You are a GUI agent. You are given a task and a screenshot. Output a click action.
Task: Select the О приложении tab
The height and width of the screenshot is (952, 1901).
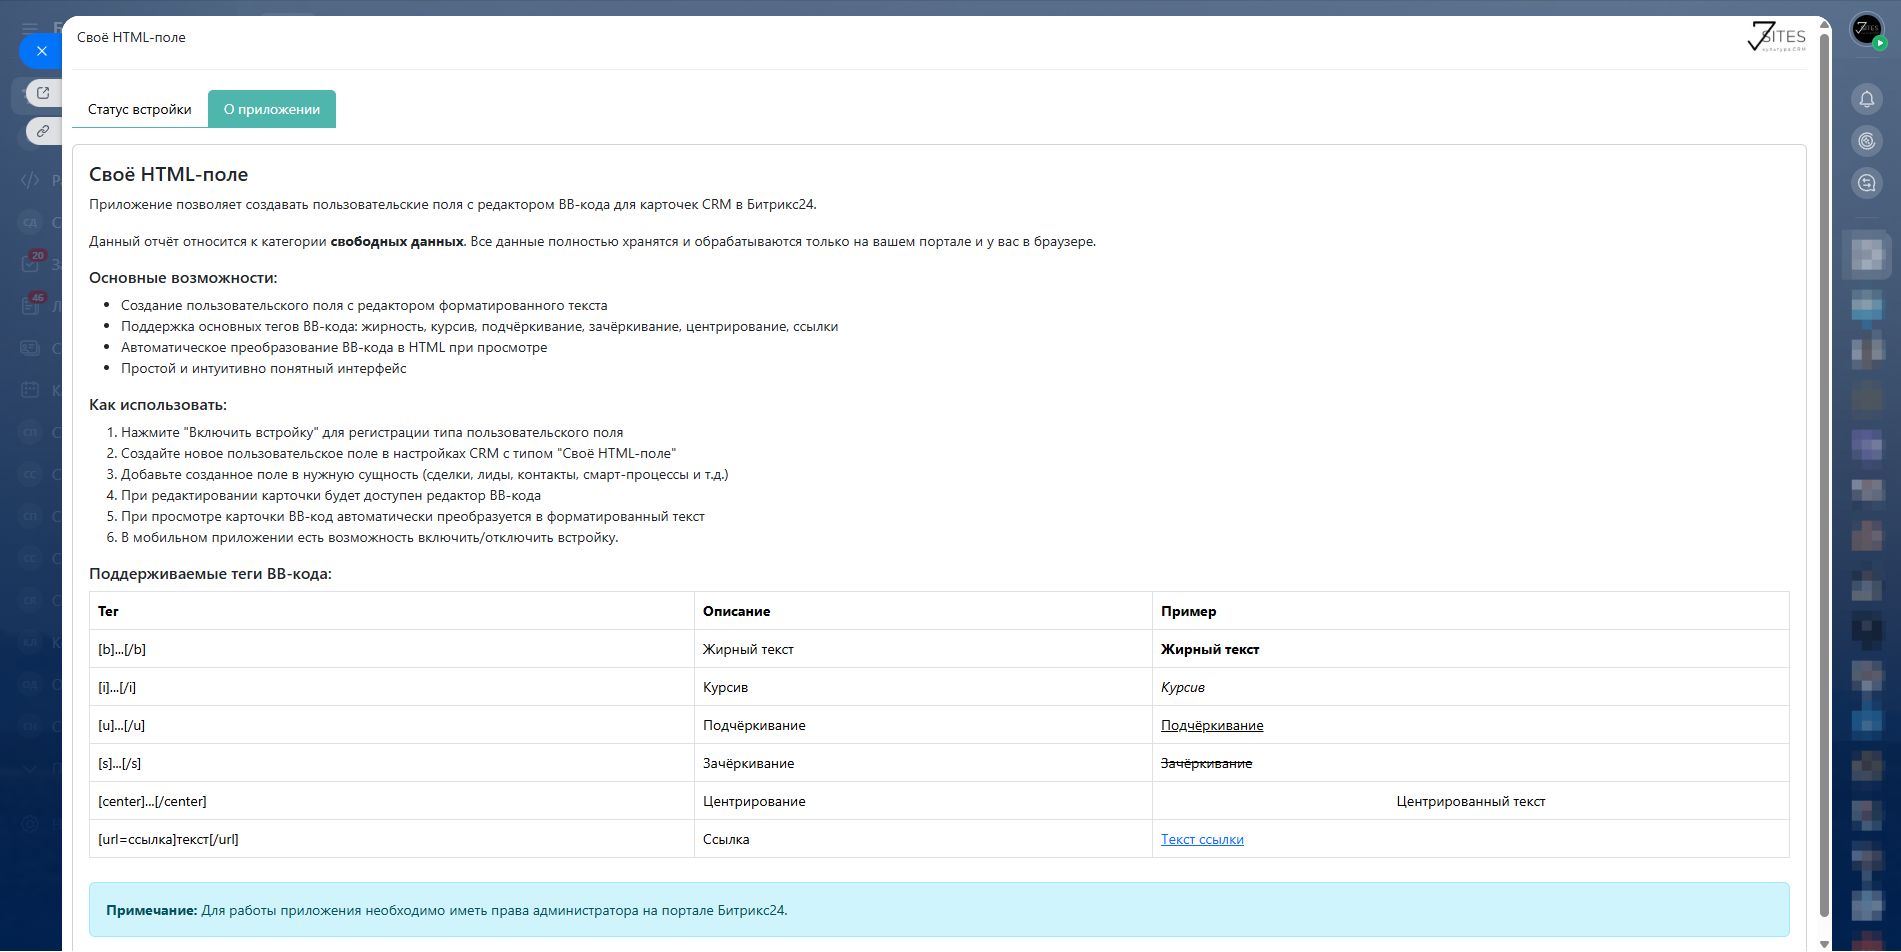272,109
